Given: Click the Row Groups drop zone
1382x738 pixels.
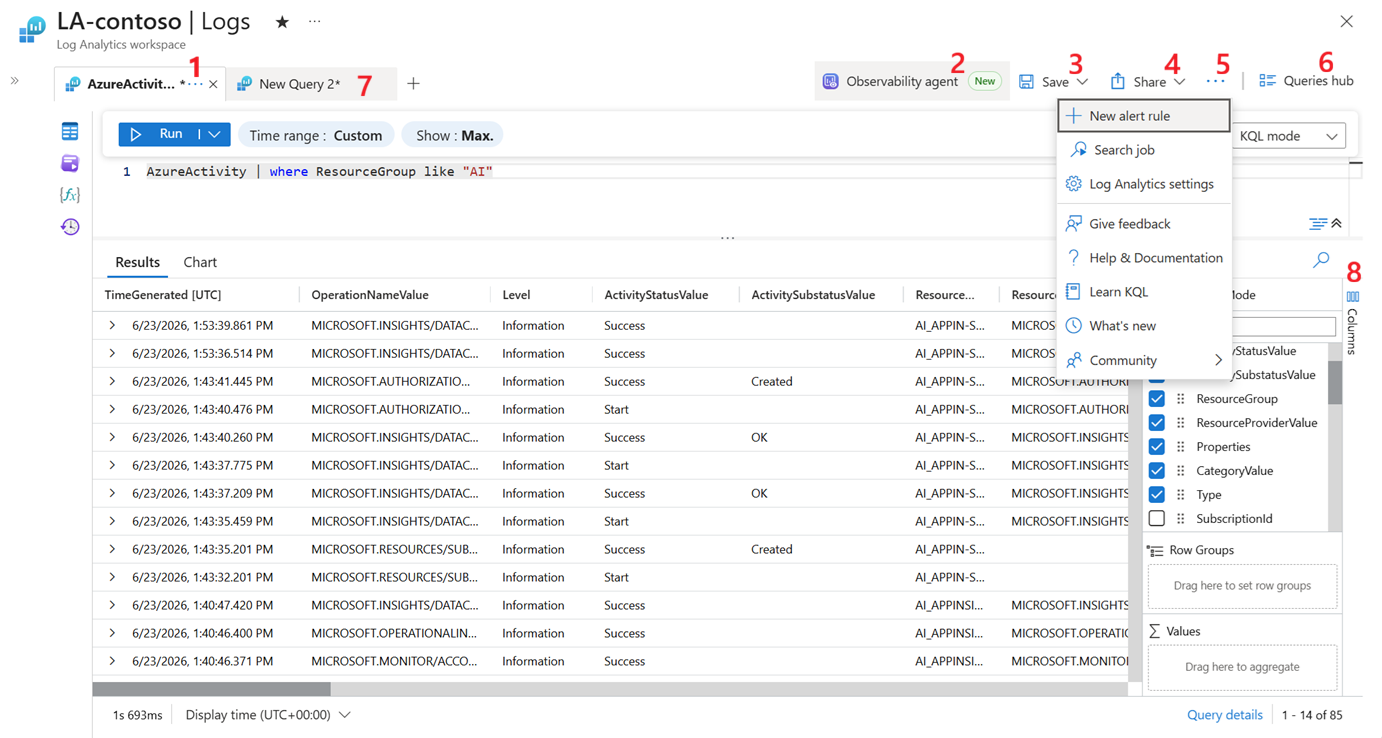Looking at the screenshot, I should pos(1242,586).
